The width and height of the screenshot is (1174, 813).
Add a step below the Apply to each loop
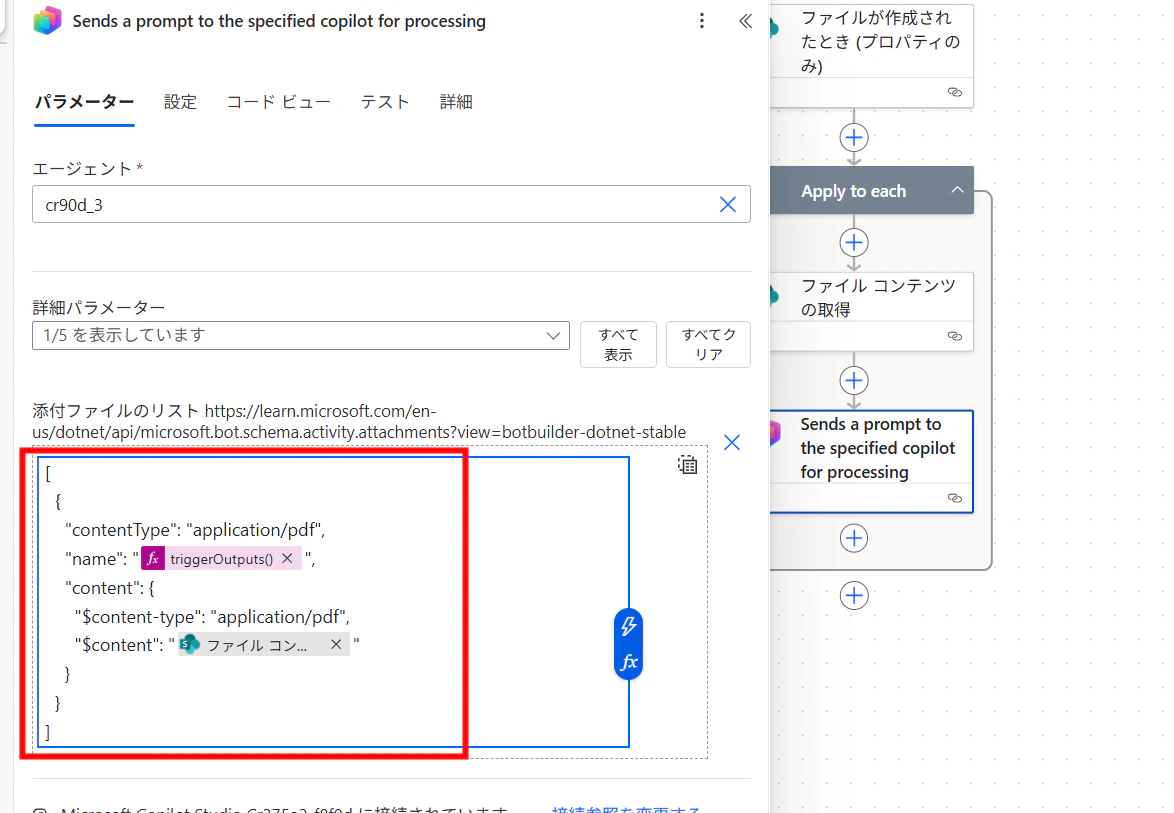click(854, 596)
